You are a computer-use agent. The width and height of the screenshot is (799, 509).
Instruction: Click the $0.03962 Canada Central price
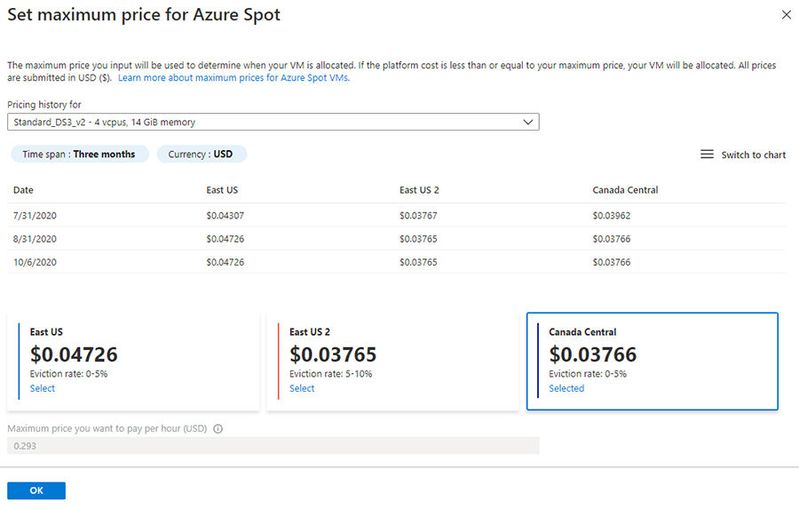point(611,216)
